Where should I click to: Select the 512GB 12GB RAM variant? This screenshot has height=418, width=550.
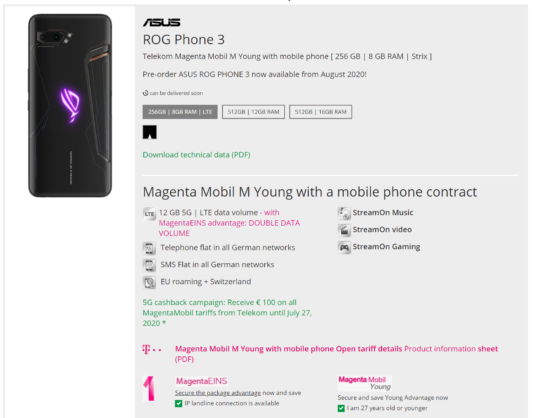click(253, 112)
